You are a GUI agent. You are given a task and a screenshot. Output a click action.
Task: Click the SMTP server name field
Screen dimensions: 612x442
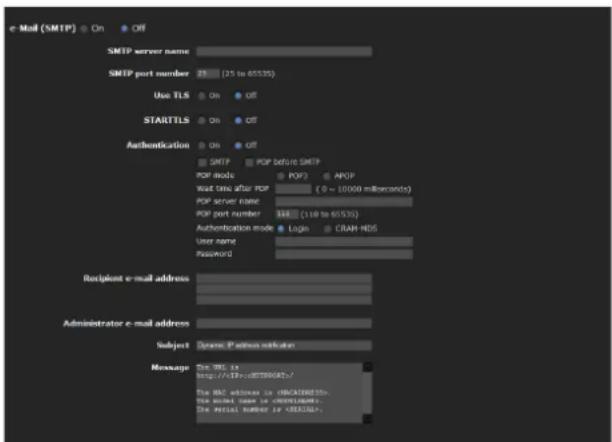click(284, 52)
